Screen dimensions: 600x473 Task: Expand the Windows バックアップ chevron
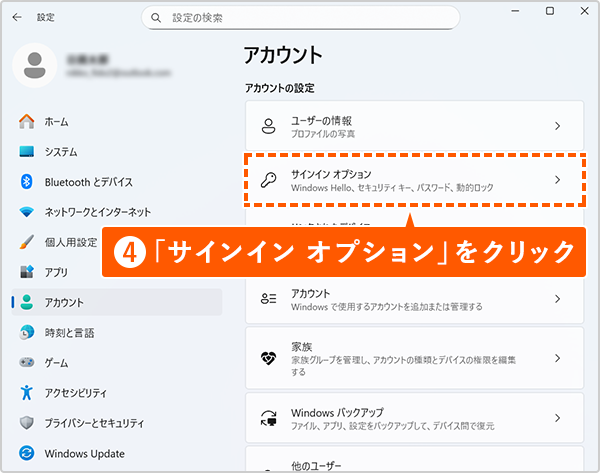(557, 418)
